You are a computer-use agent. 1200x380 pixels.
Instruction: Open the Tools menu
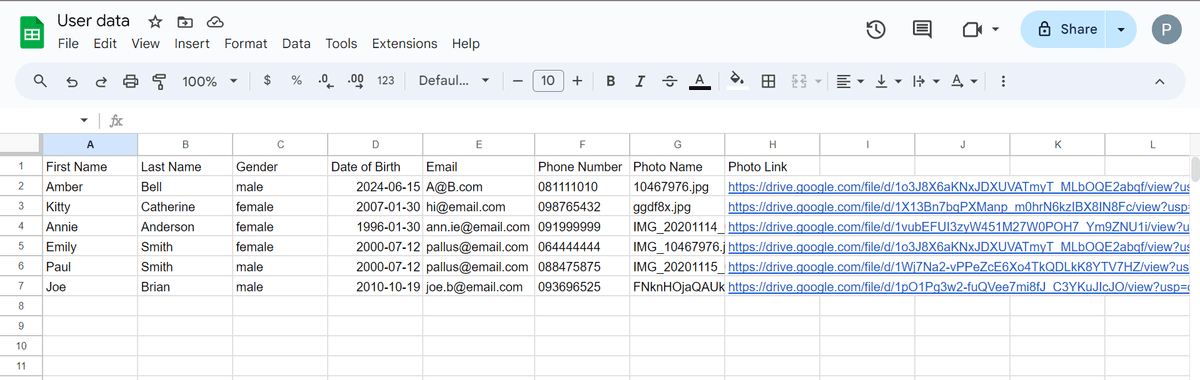tap(341, 44)
